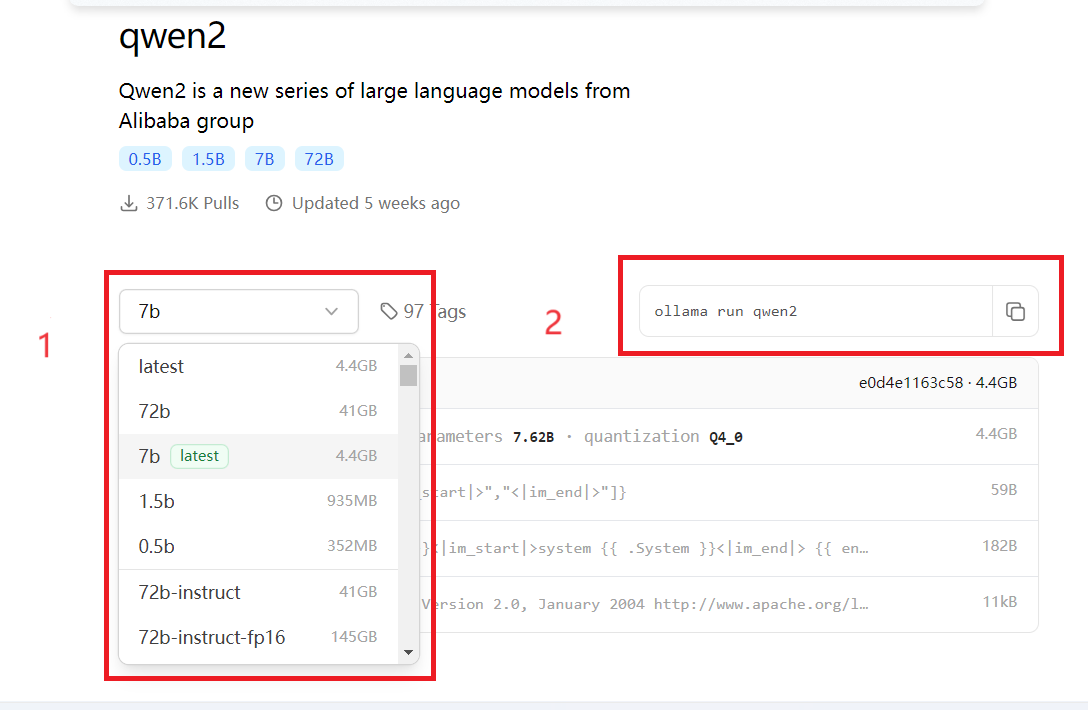Pick the 72b-instruct-fp16 tag

(258, 637)
